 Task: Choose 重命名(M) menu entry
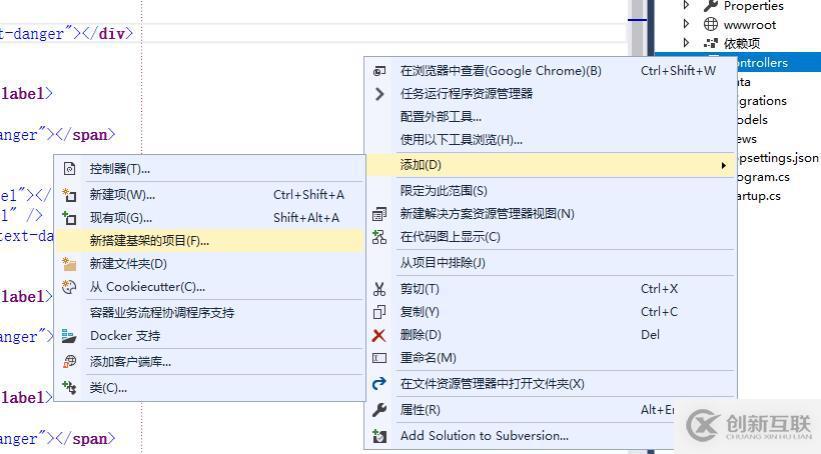click(x=551, y=358)
